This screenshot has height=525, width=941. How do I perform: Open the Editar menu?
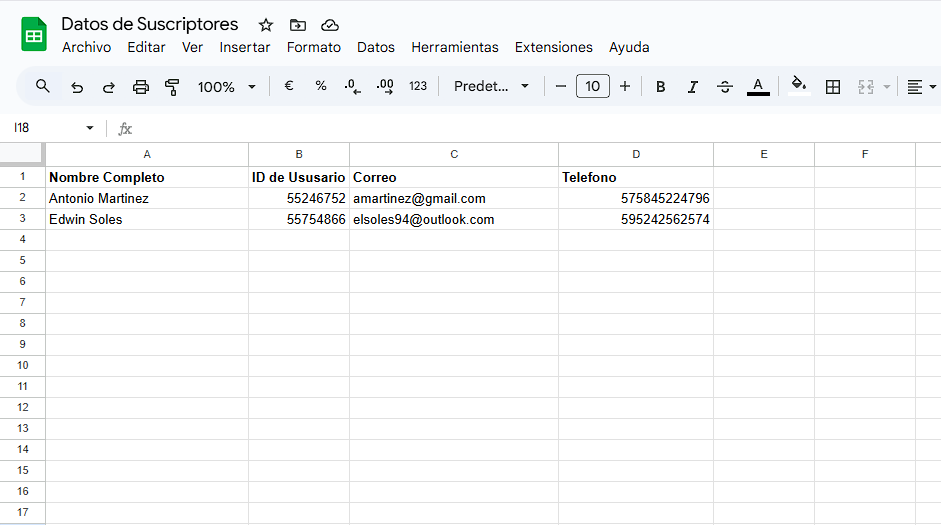(146, 47)
